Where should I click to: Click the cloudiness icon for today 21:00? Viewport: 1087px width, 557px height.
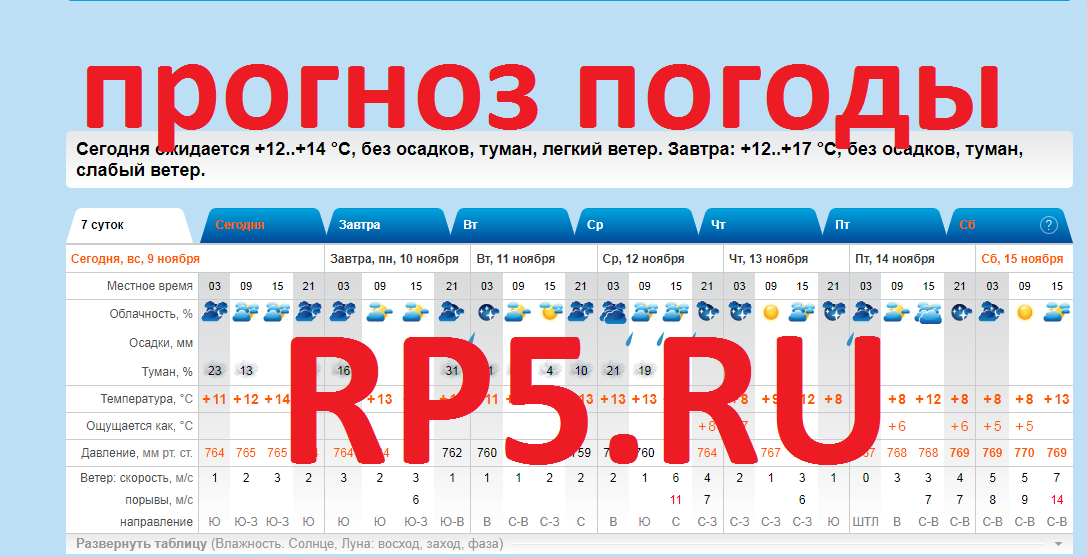(308, 312)
